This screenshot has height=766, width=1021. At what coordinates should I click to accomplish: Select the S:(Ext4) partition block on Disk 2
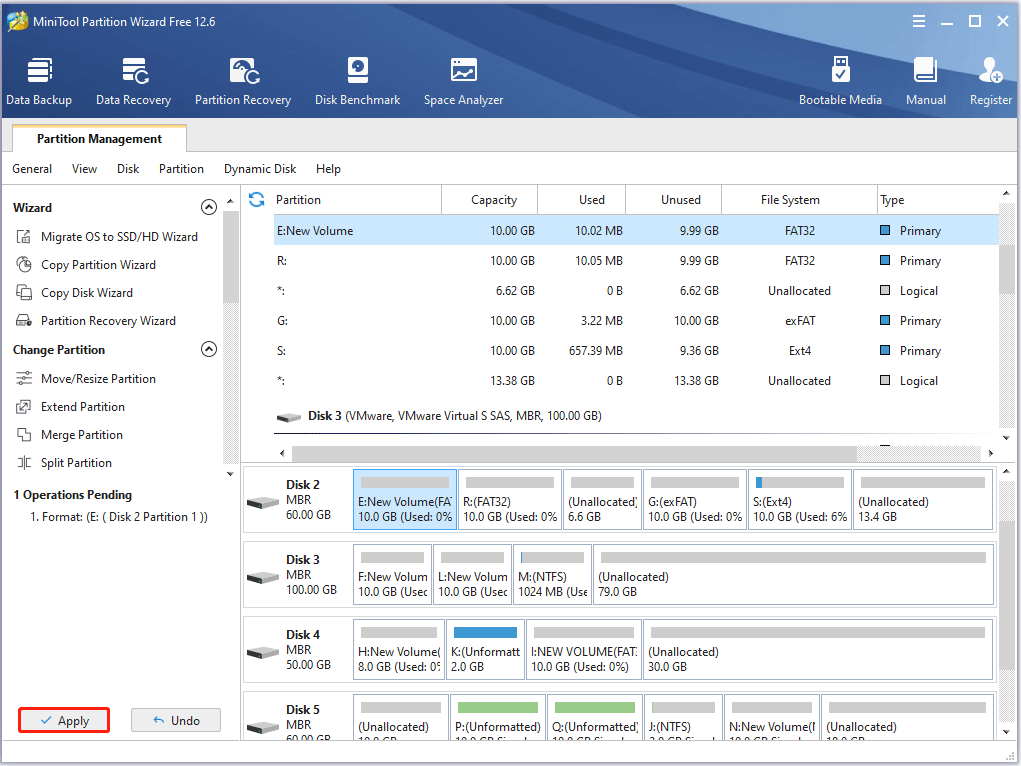[800, 500]
